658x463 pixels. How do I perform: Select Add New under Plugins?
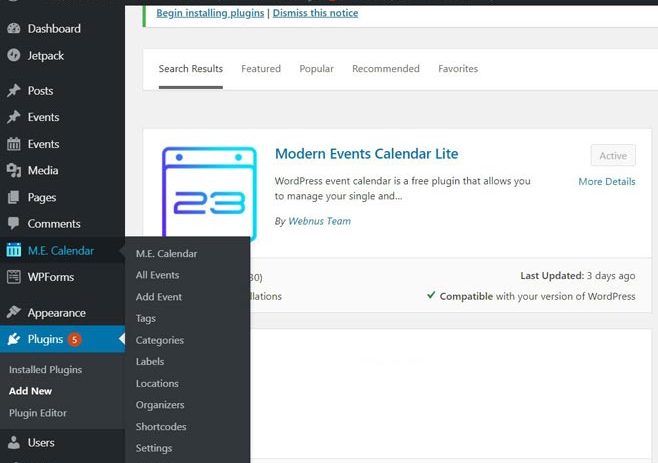30,391
